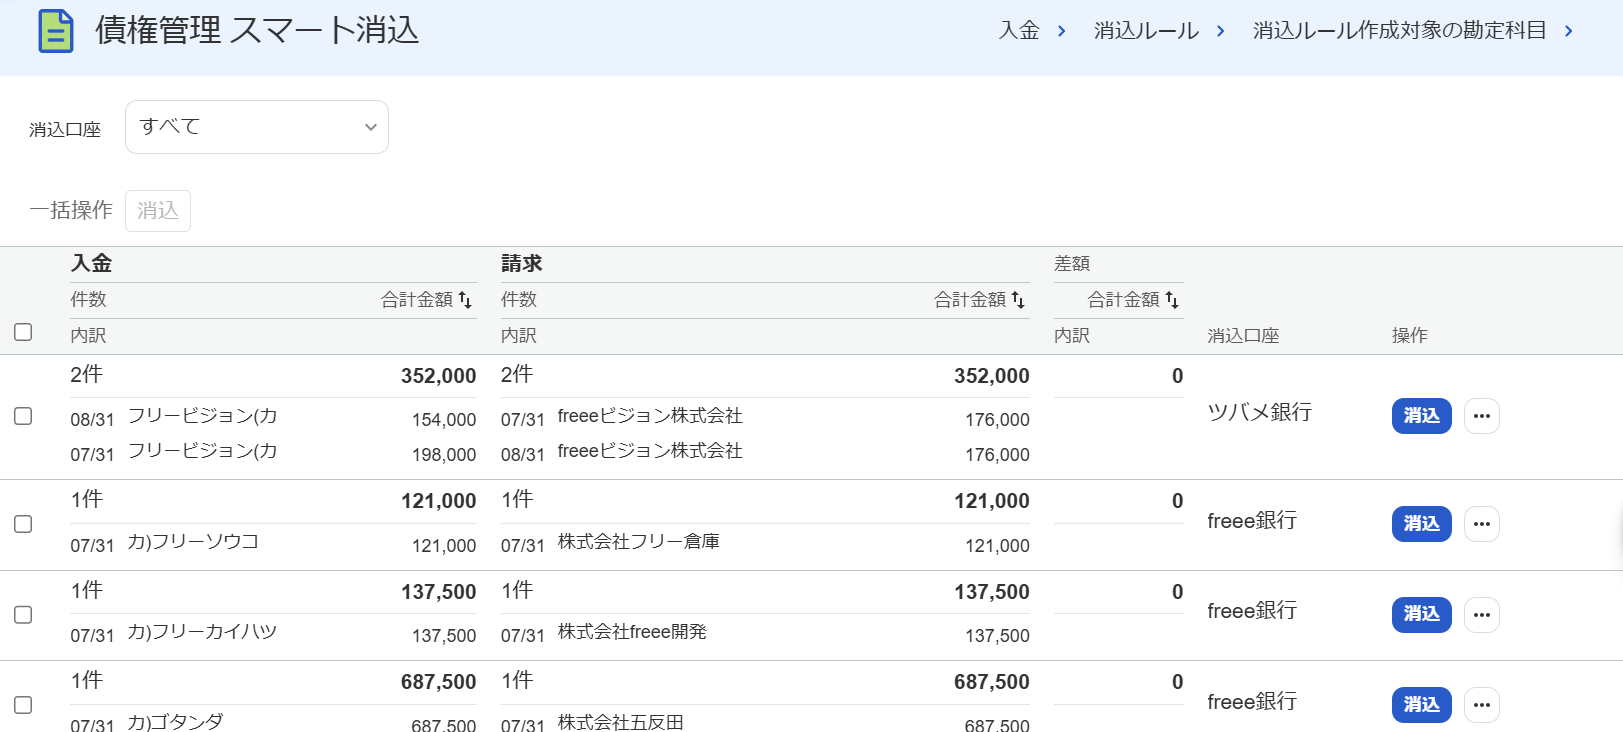The height and width of the screenshot is (732, 1623).
Task: Check the ツバメ銀行 352,000 row checkbox
Action: coord(23,416)
